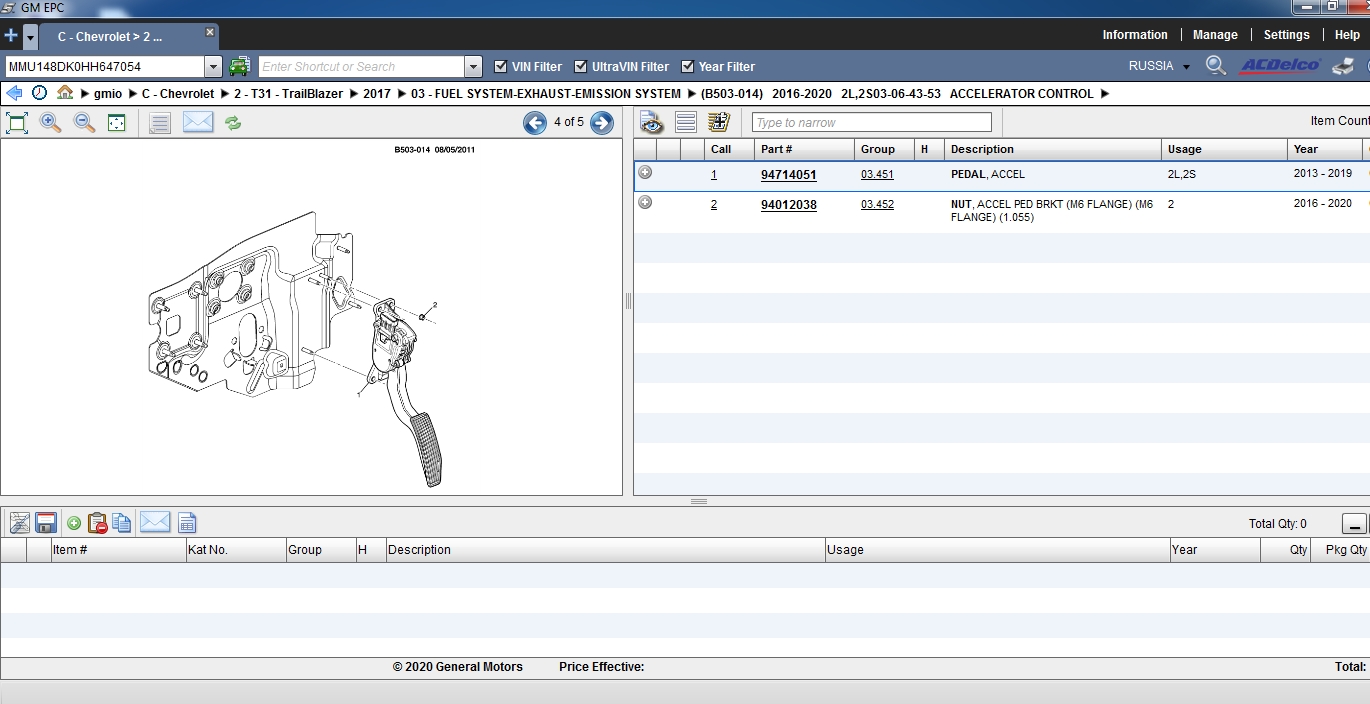Uncheck the VIN Filter checkbox
Screen dimensions: 1370x704
pos(501,67)
